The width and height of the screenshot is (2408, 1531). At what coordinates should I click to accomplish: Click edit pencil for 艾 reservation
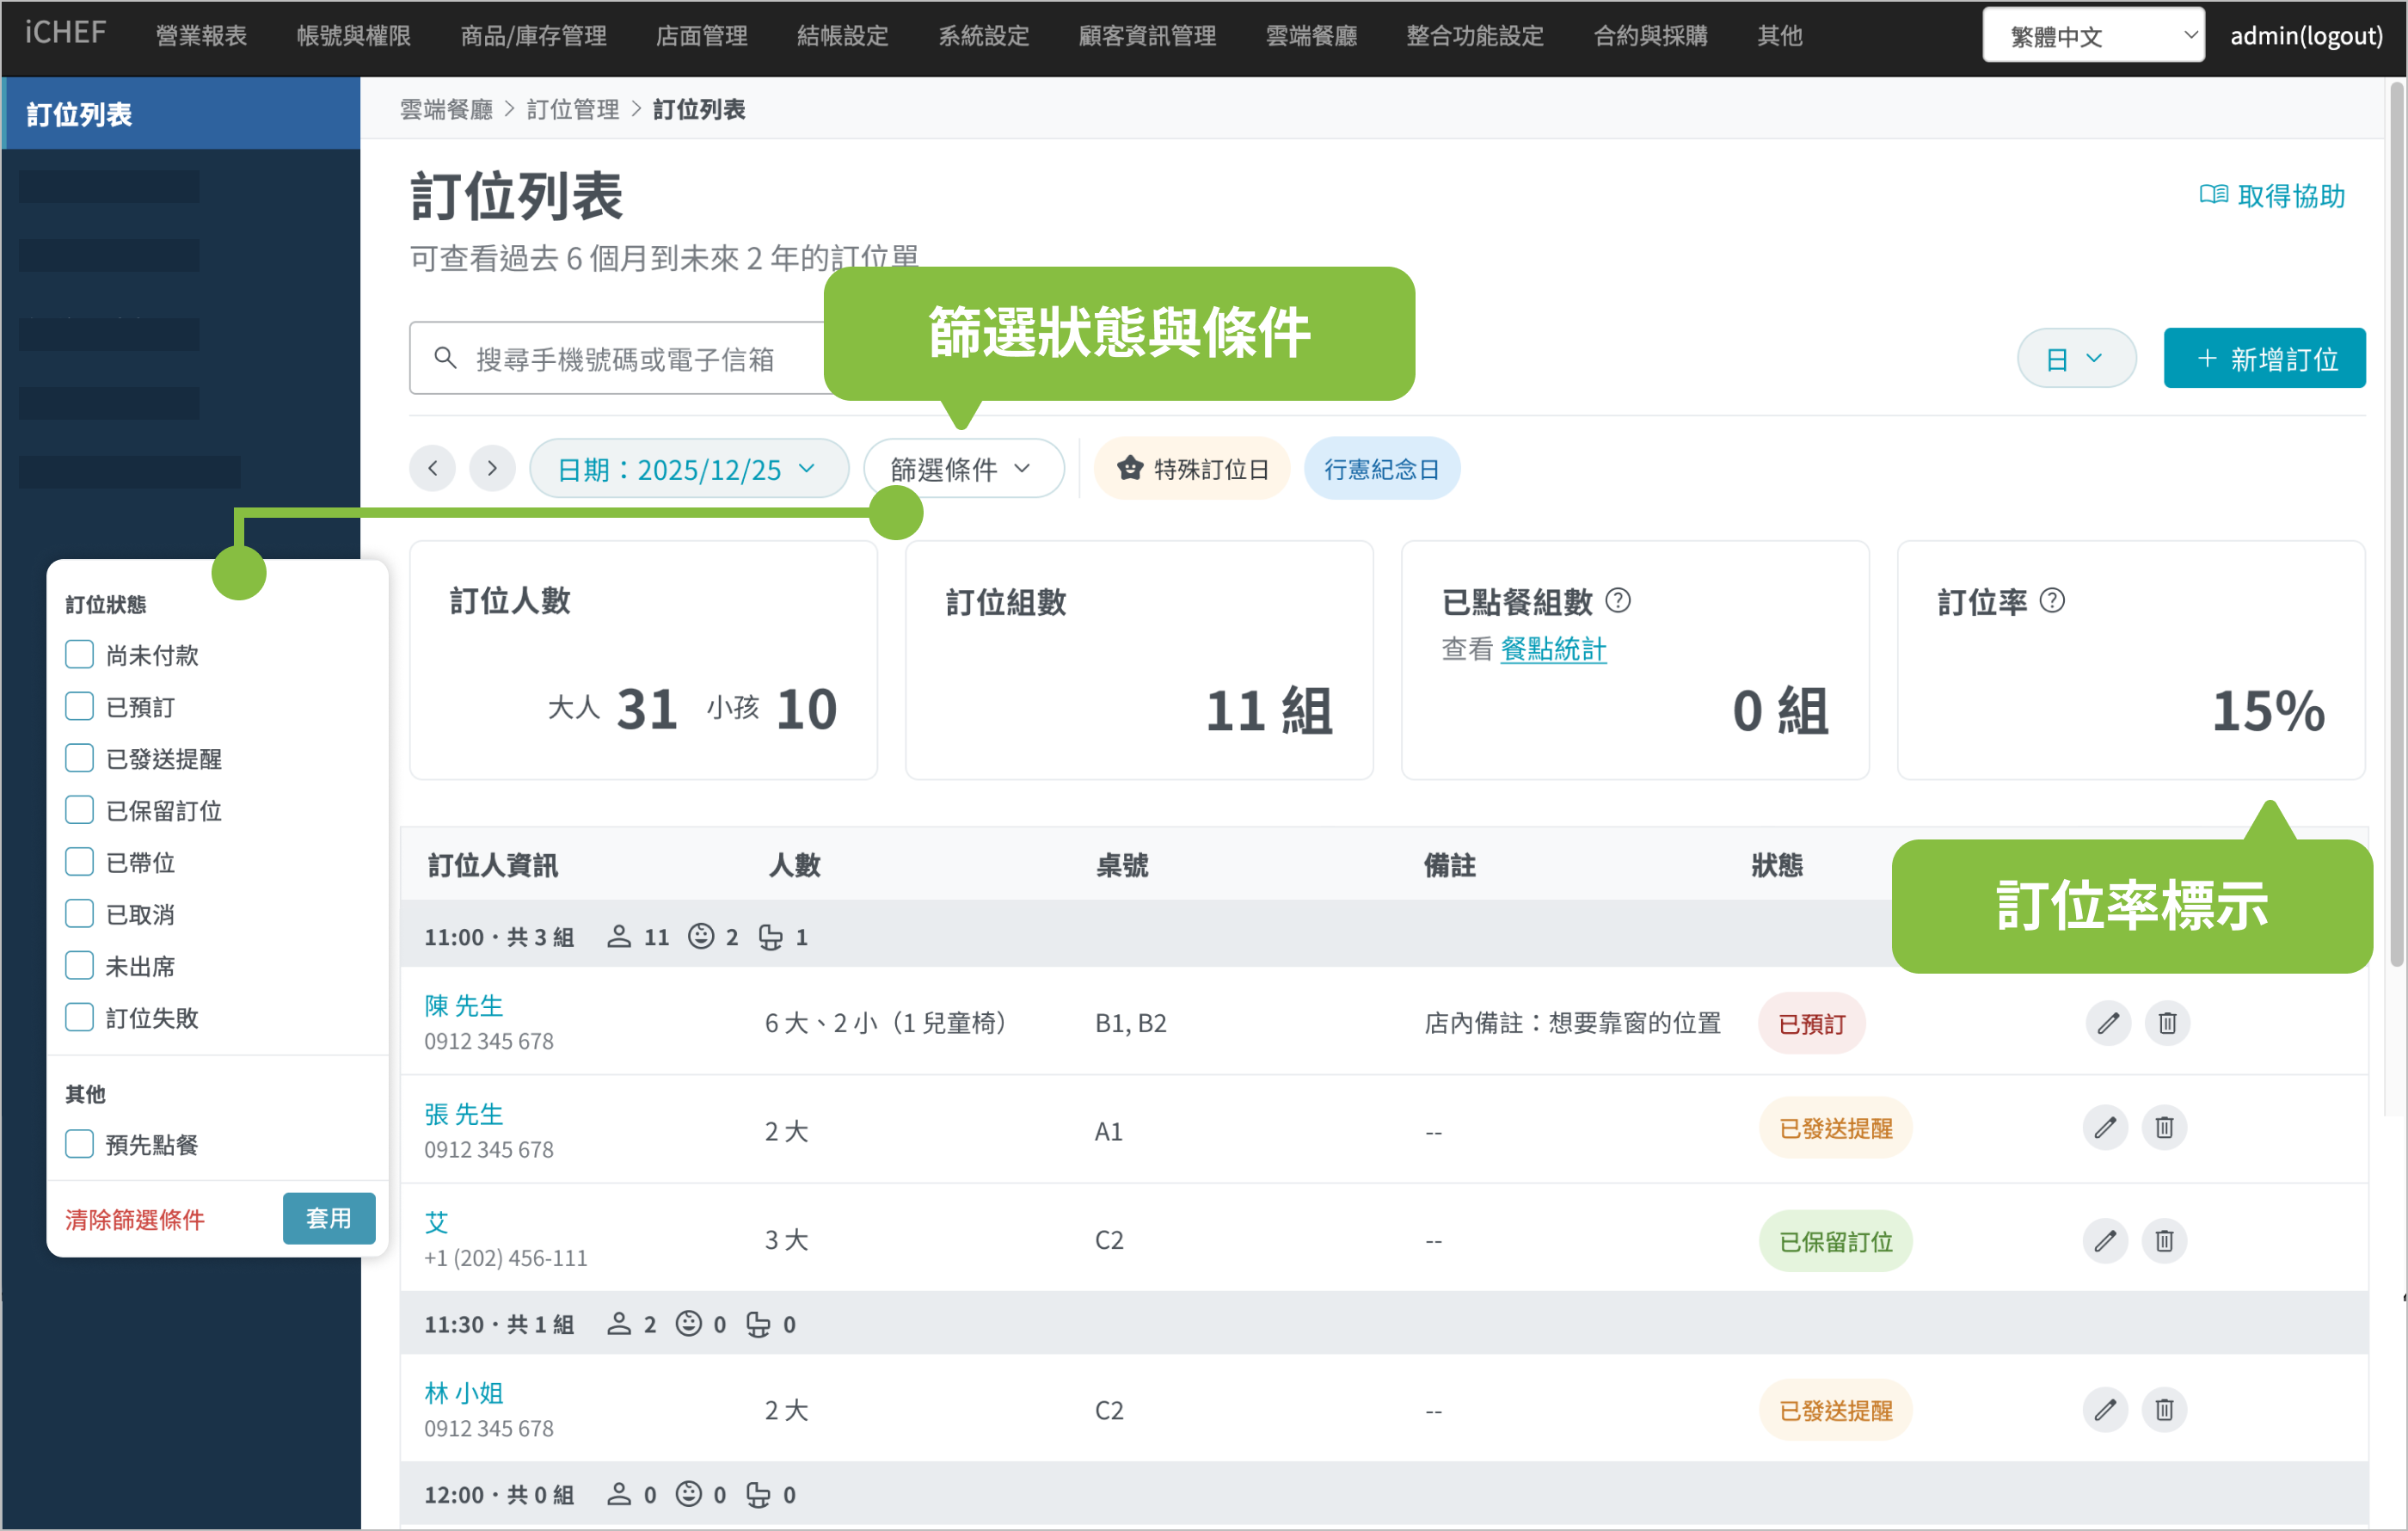point(2105,1241)
